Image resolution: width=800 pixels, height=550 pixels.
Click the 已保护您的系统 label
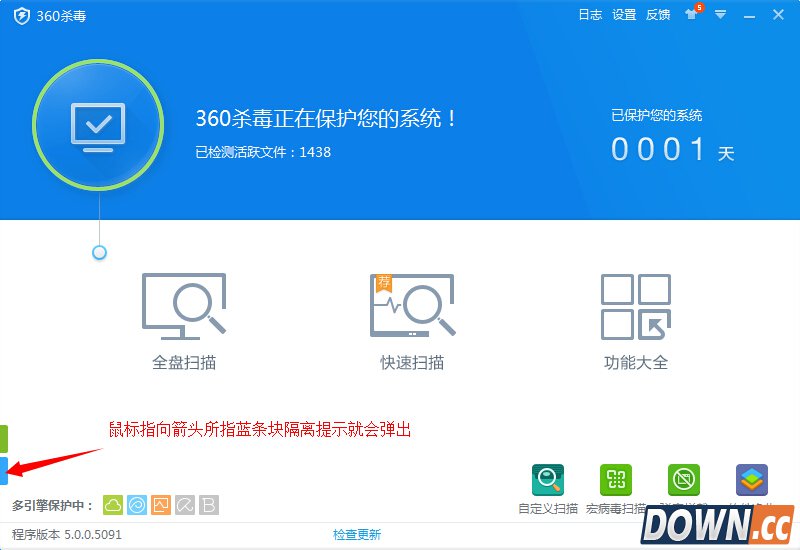[x=657, y=115]
